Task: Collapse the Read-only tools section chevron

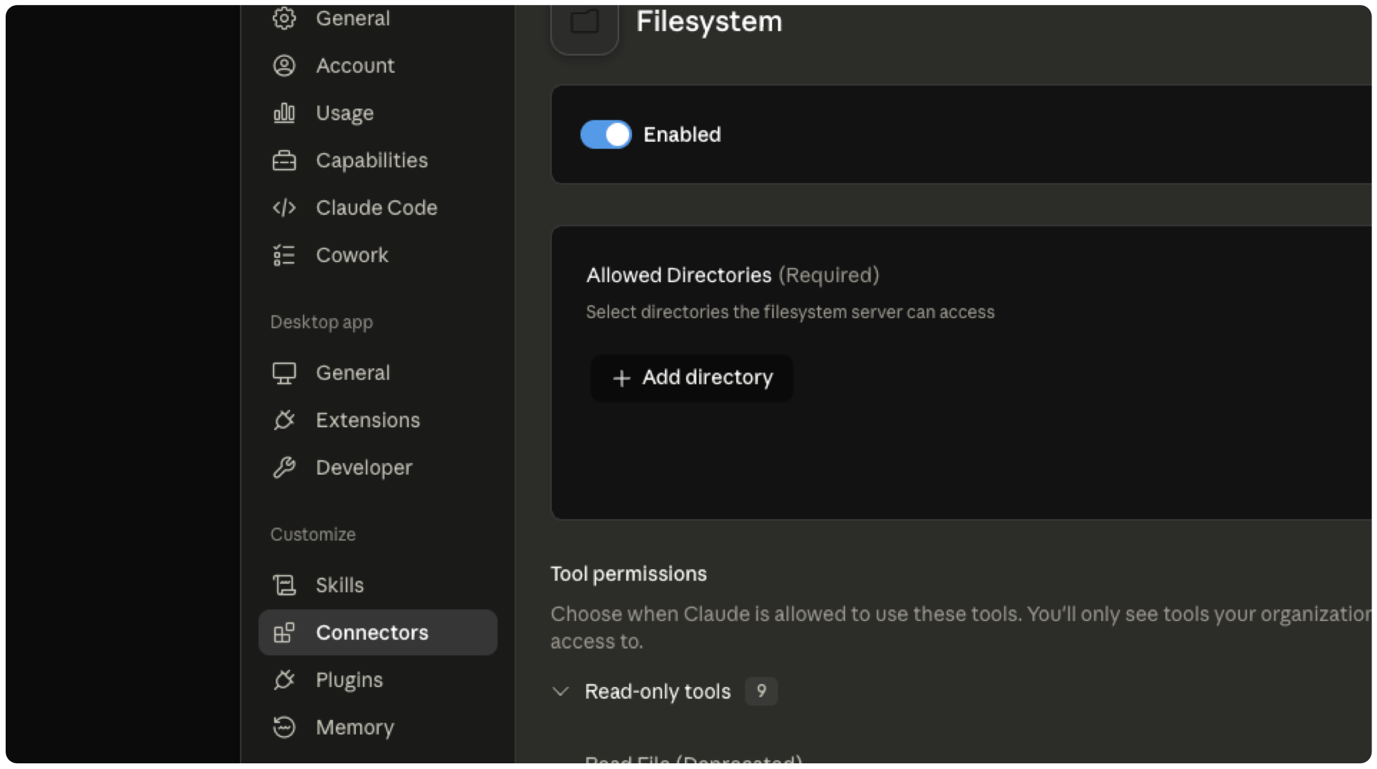Action: (x=561, y=692)
